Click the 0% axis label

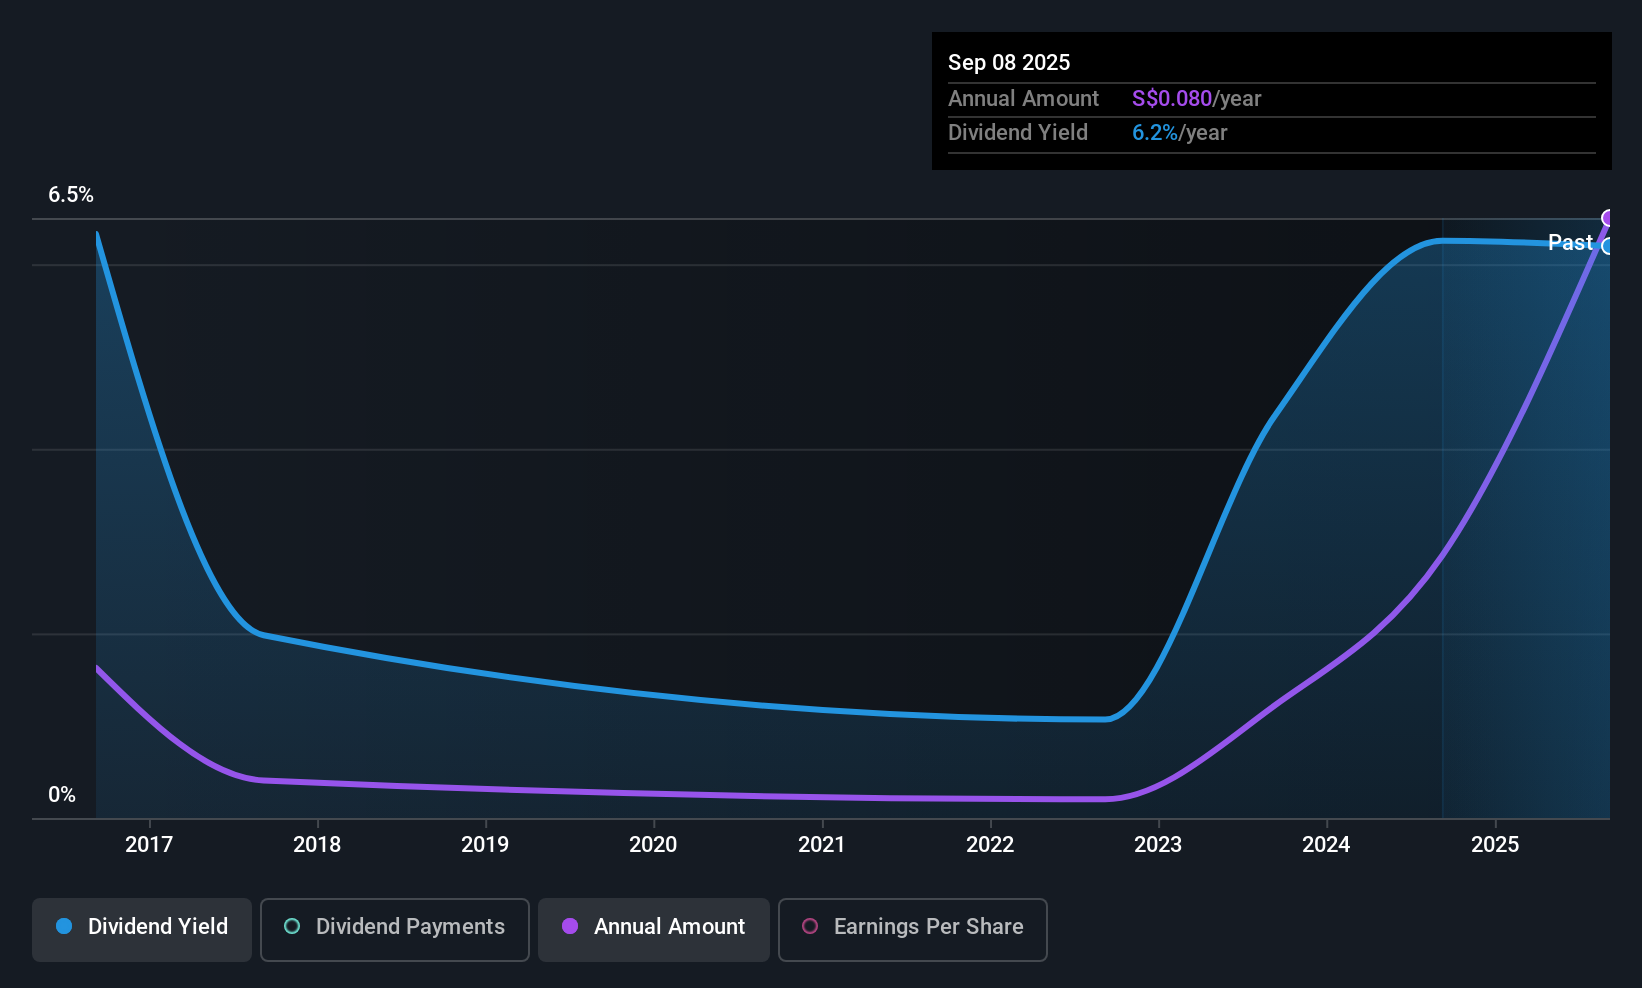tap(62, 793)
